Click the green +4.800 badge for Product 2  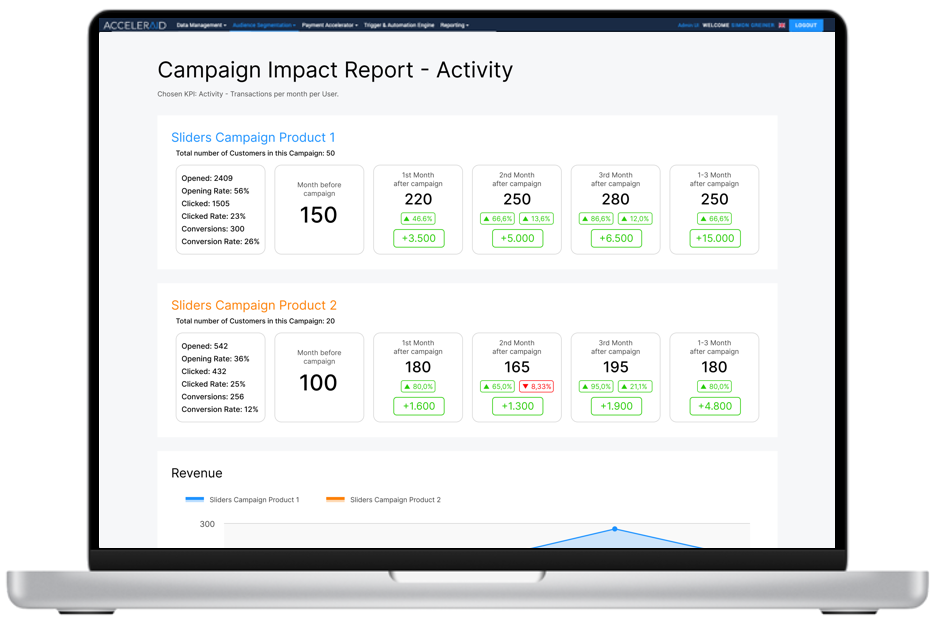(x=714, y=406)
